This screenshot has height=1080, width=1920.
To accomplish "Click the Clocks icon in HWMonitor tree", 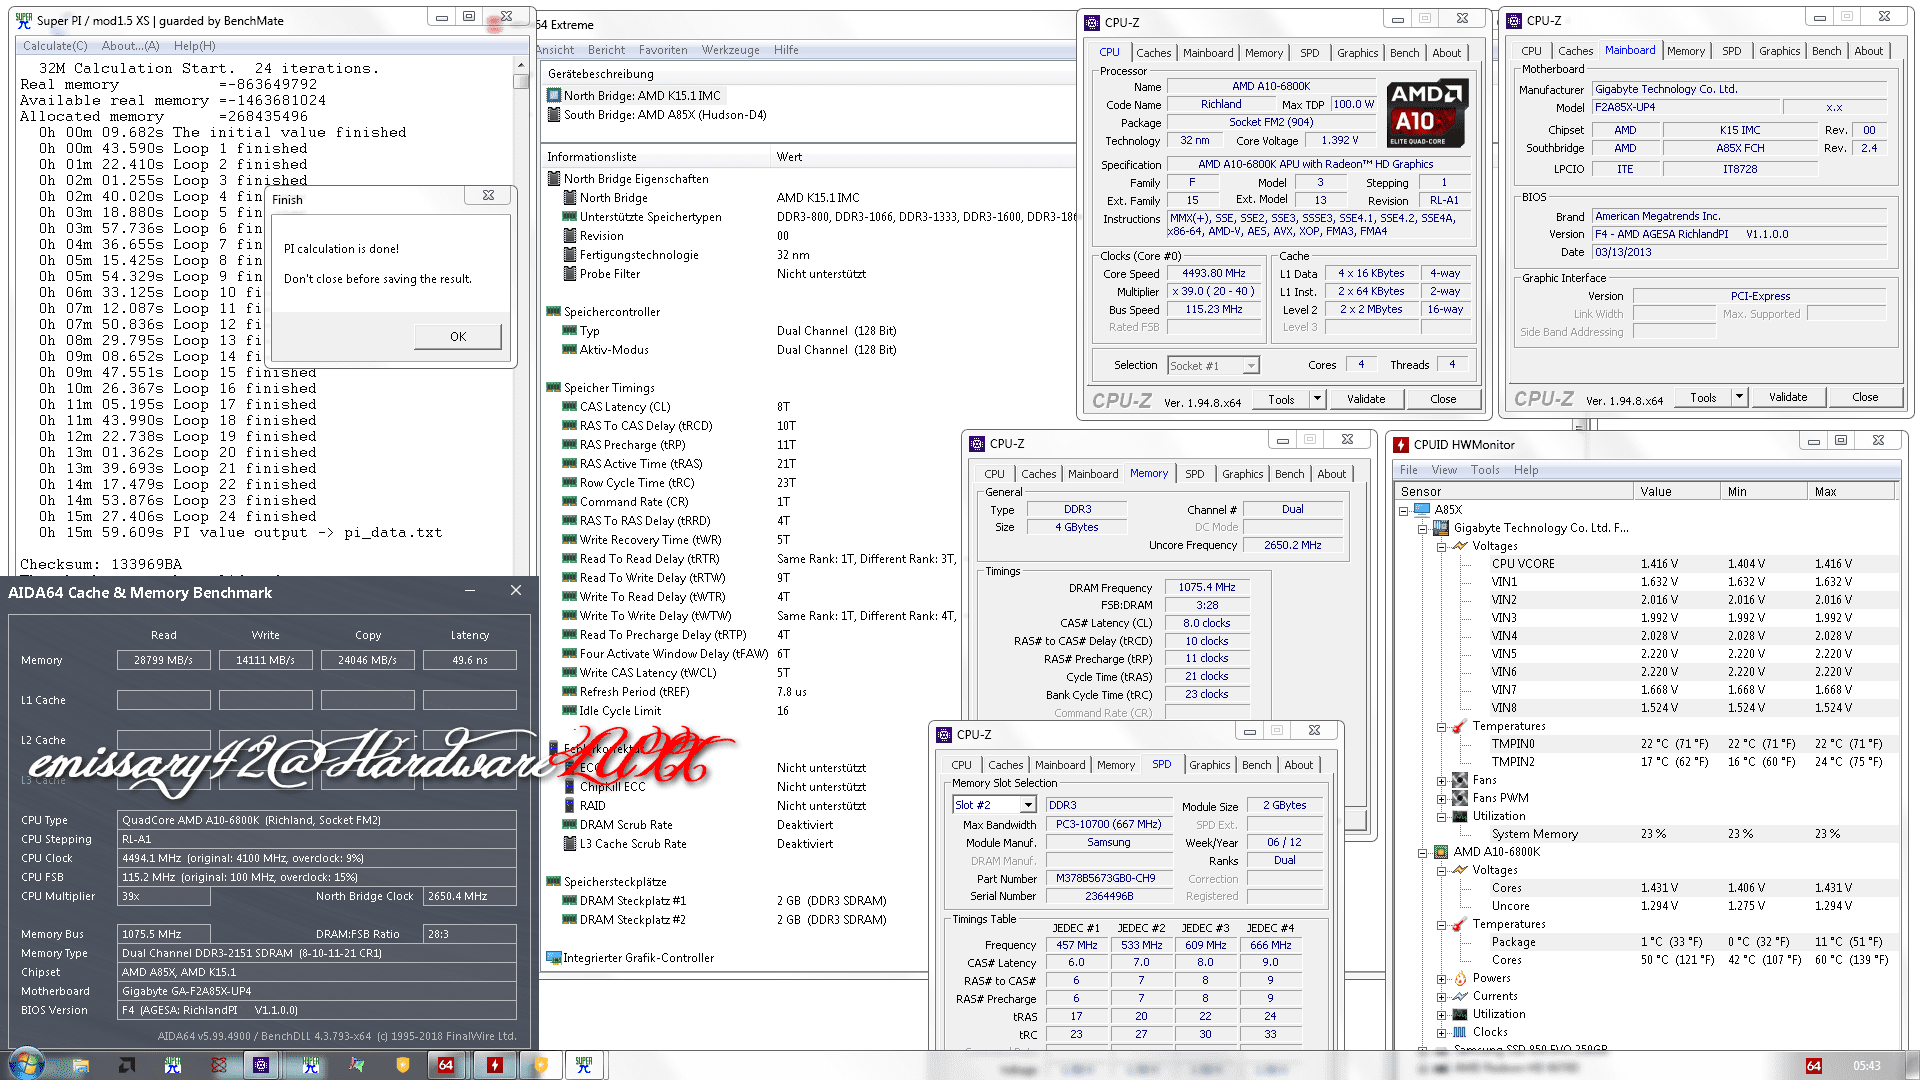I will (1460, 1032).
